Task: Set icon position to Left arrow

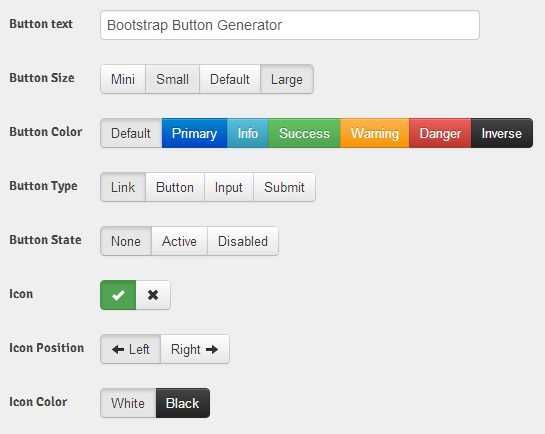Action: pyautogui.click(x=131, y=349)
